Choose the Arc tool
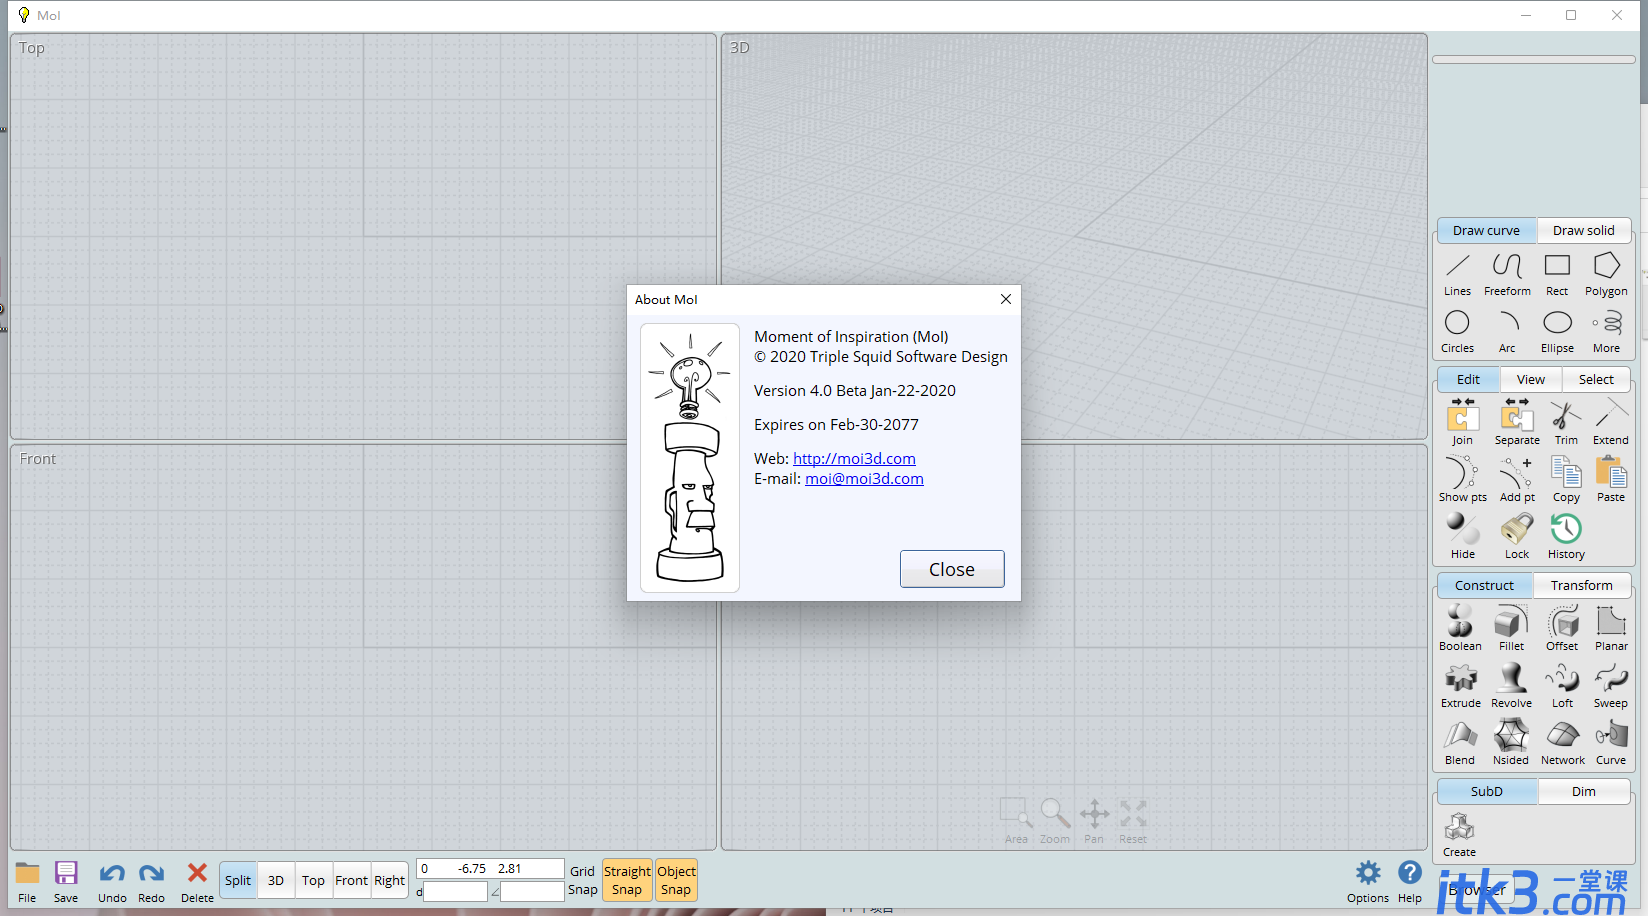The height and width of the screenshot is (916, 1648). (x=1507, y=331)
